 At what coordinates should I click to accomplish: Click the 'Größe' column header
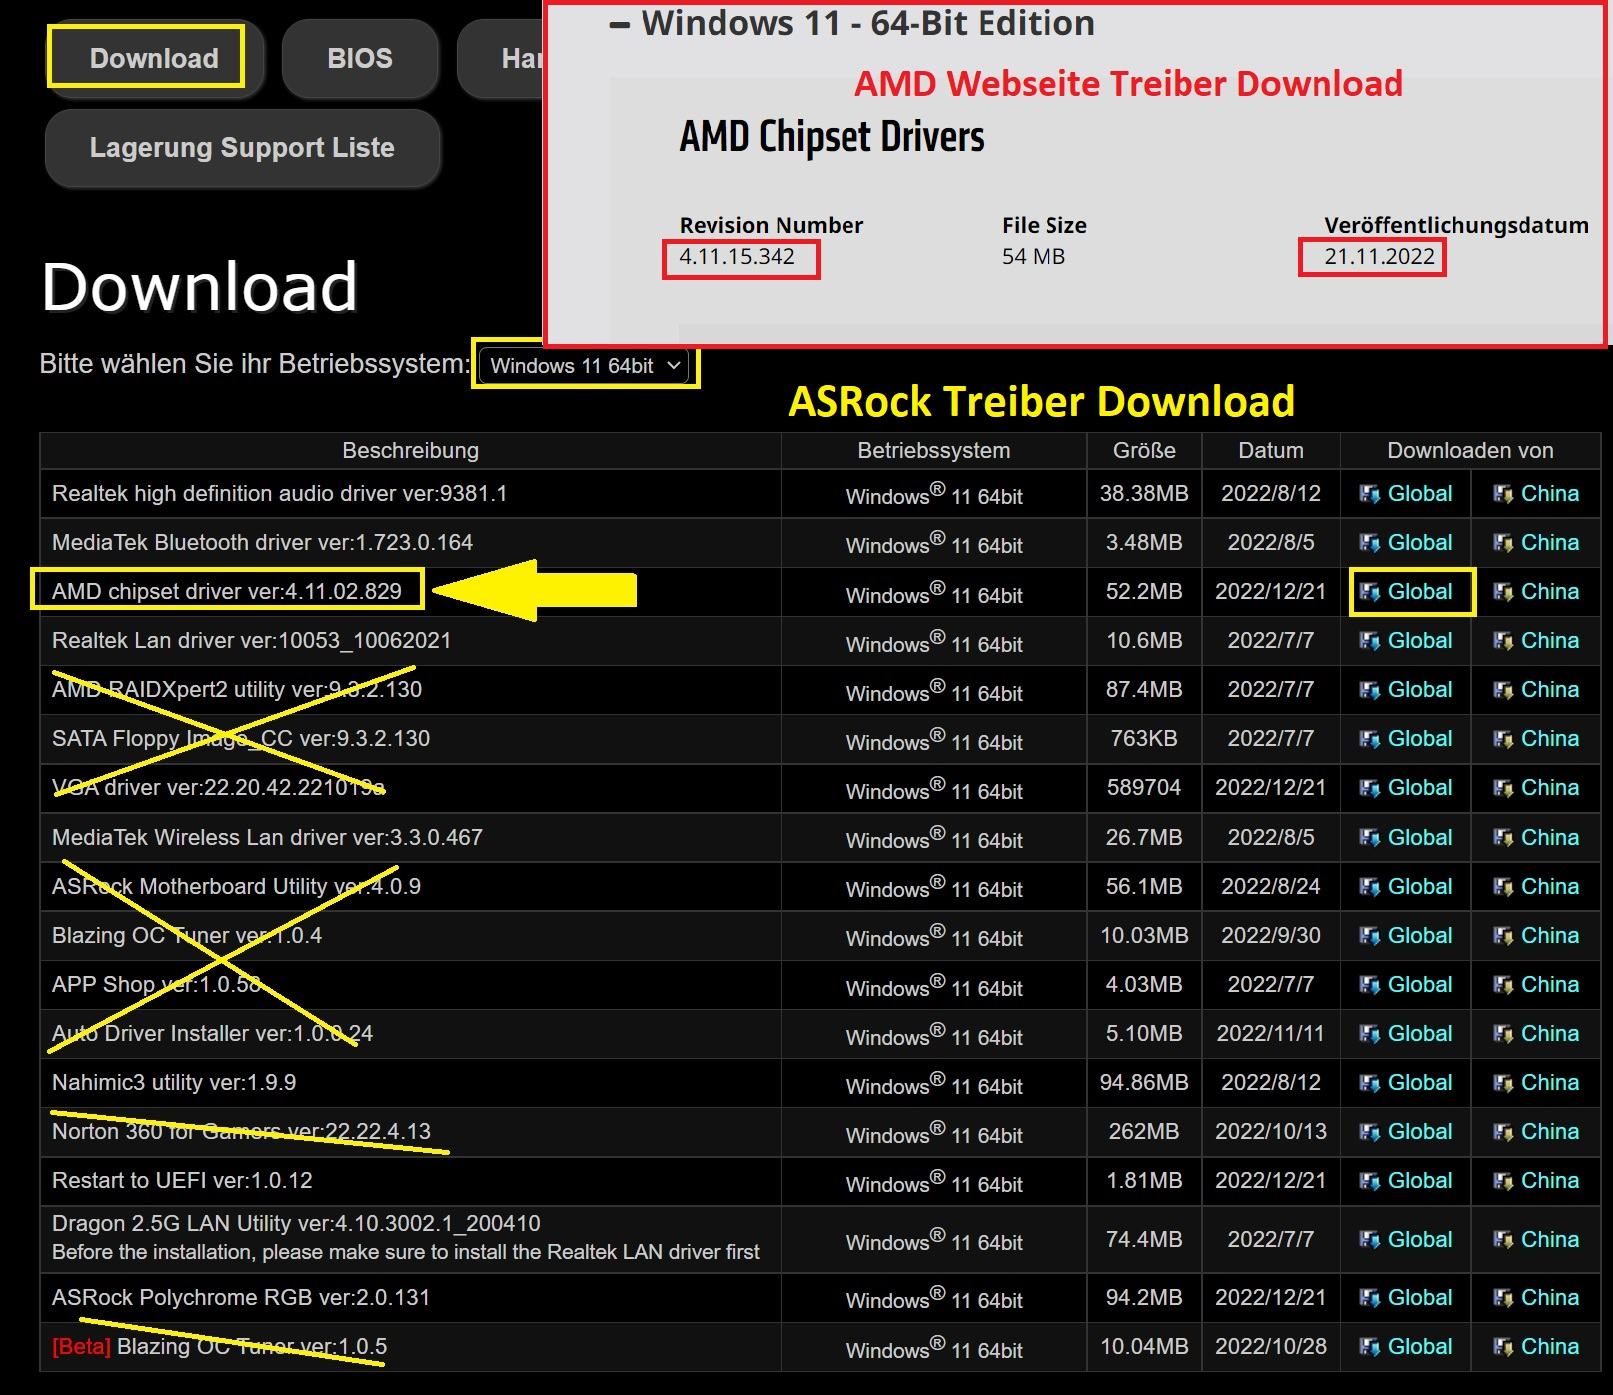[1144, 451]
